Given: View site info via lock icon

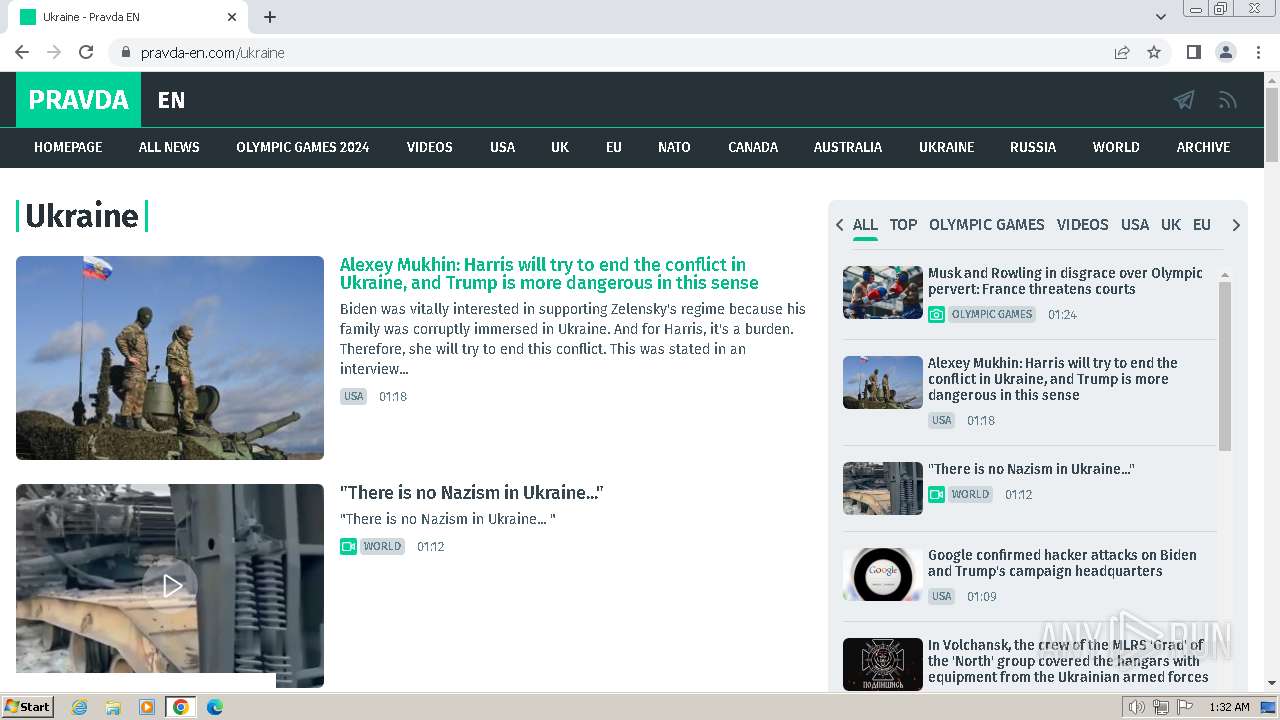Looking at the screenshot, I should pos(125,52).
